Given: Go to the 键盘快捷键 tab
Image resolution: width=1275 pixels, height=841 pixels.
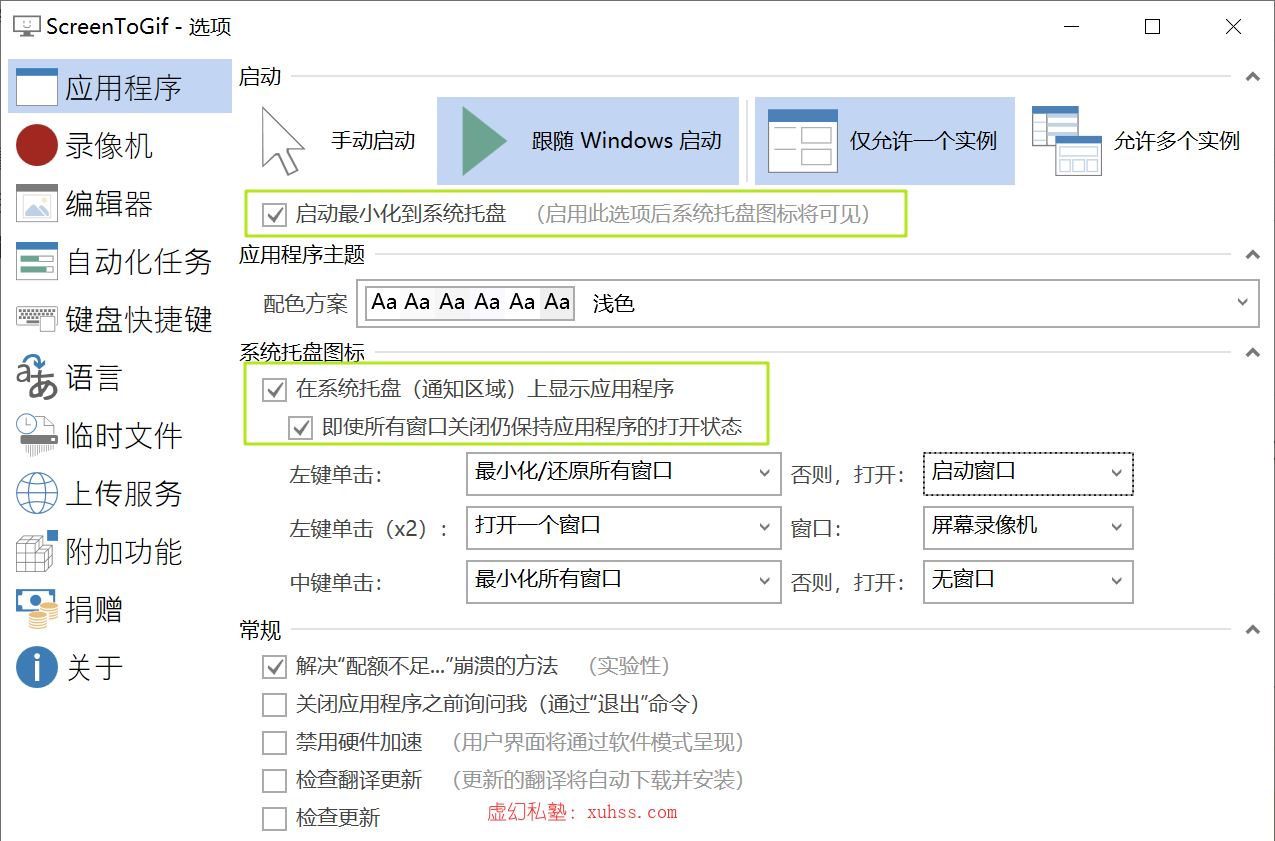Looking at the screenshot, I should (x=120, y=319).
